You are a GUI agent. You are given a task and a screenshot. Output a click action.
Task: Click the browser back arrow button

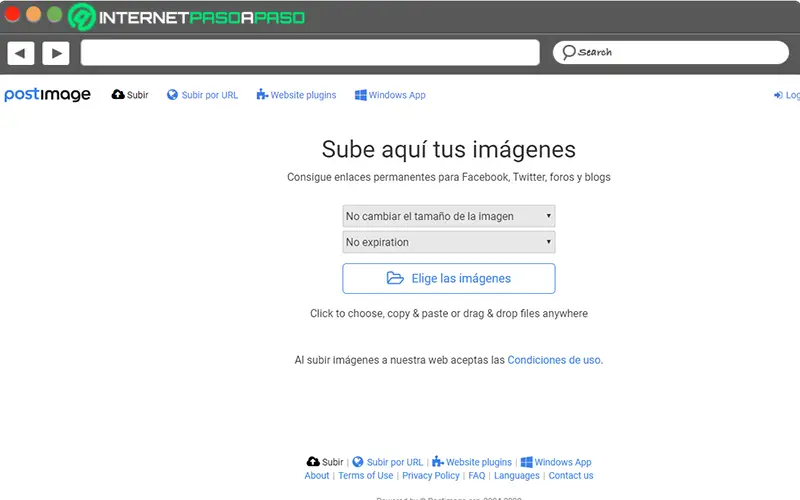[21, 53]
